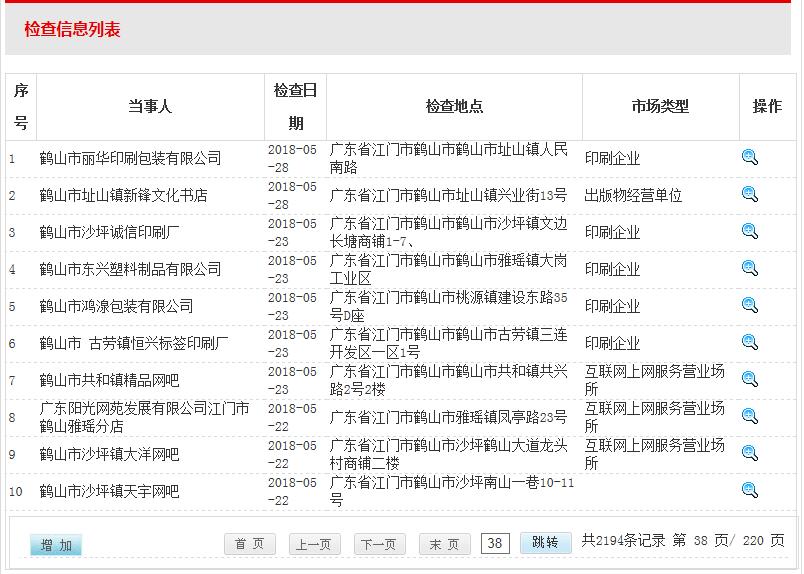Image resolution: width=804 pixels, height=574 pixels.
Task: Jump to last page 末页
Action: [x=445, y=544]
